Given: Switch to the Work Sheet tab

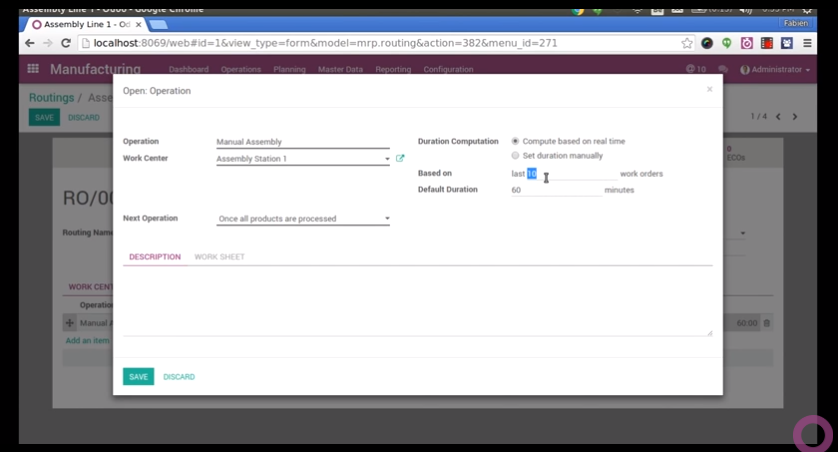Looking at the screenshot, I should [219, 257].
